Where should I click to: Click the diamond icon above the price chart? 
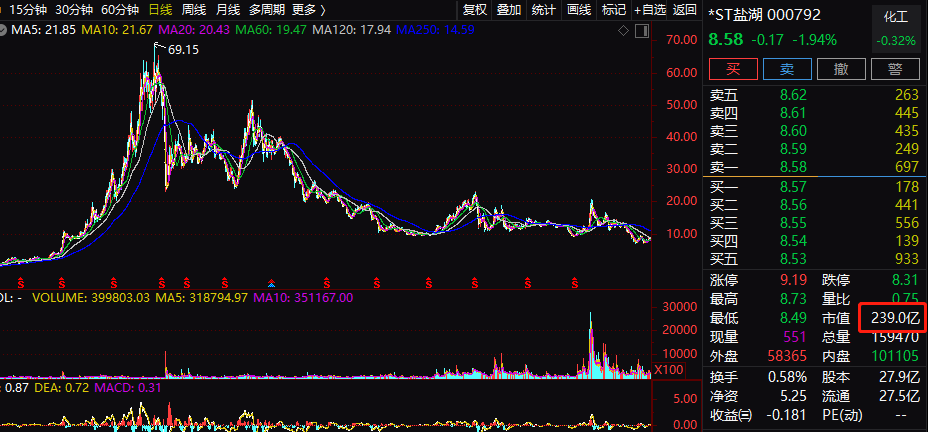(x=624, y=30)
